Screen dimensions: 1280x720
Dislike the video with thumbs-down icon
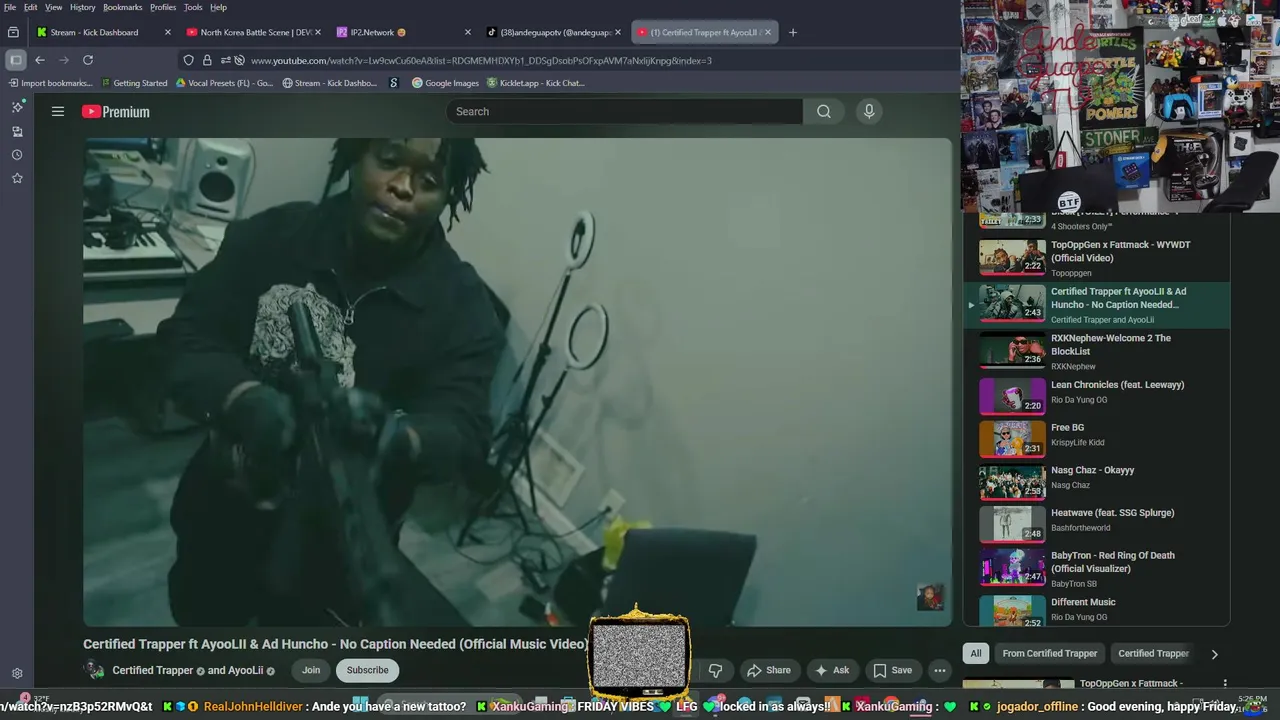point(715,670)
